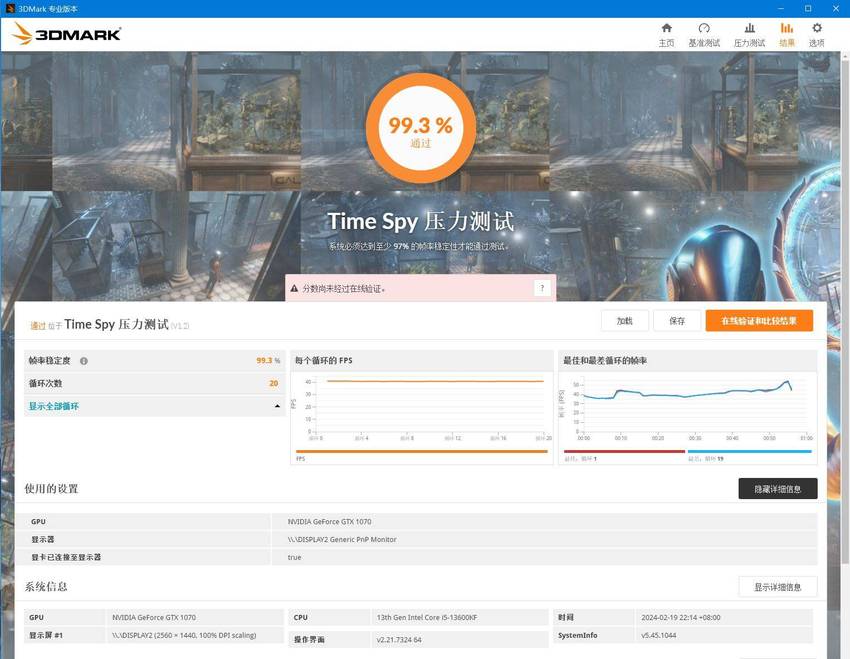The image size is (850, 659).
Task: Click the 显示全部循环 link
Action: 54,406
